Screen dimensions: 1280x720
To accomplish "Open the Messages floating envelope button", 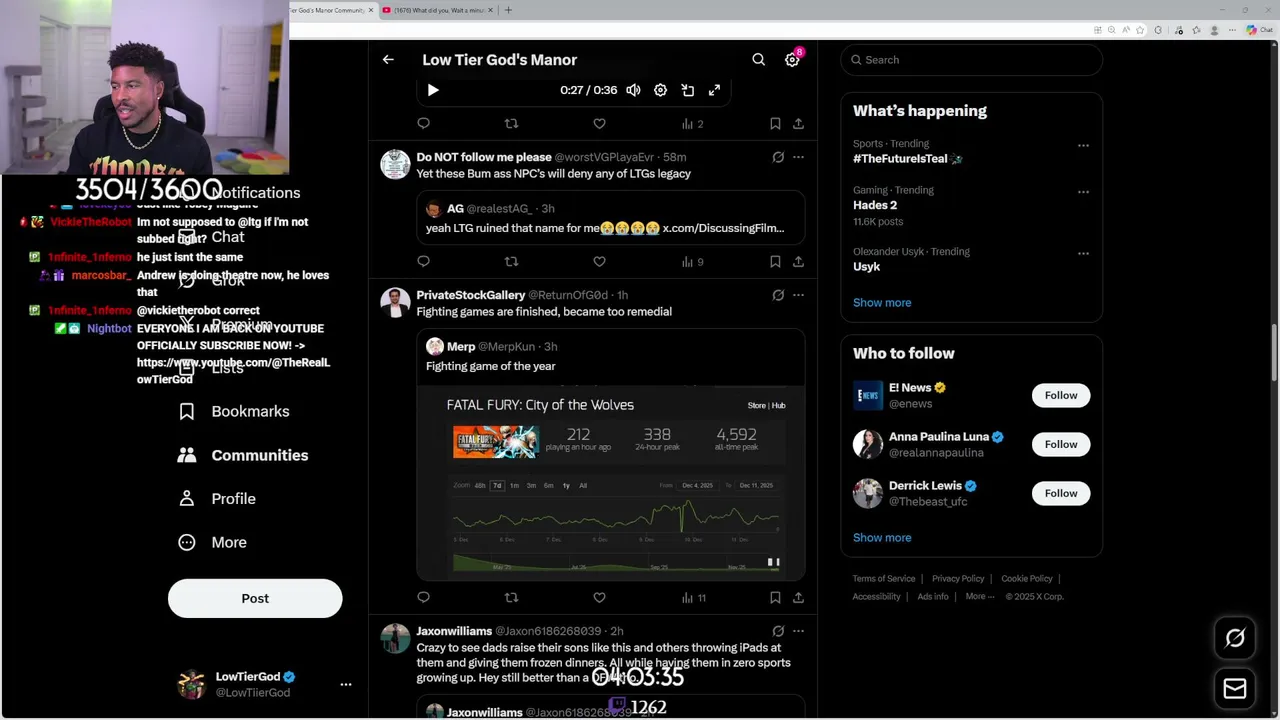I will coord(1235,689).
